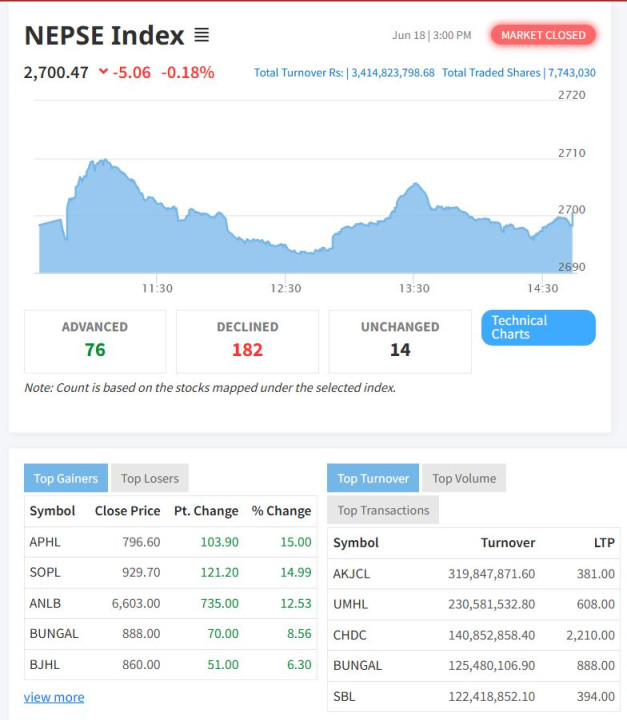The image size is (627, 720).
Task: Select the Top Turnover tab
Action: (373, 478)
